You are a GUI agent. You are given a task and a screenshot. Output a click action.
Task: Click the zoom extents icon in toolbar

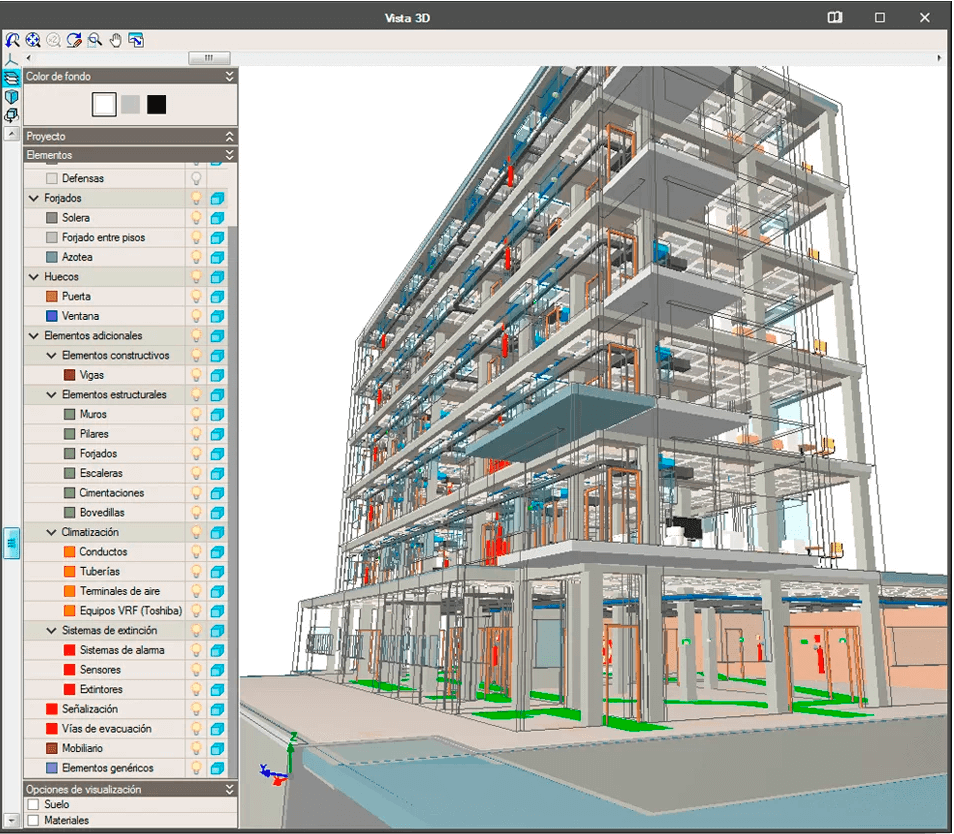pos(33,40)
